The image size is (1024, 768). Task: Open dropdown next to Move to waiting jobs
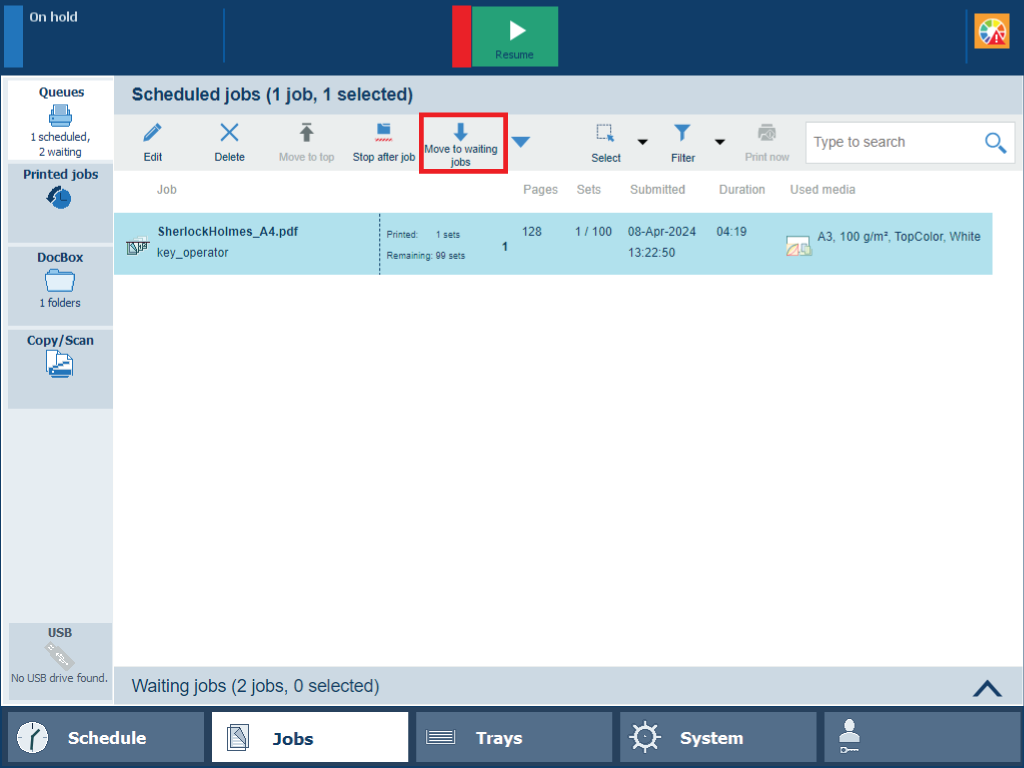[x=521, y=142]
